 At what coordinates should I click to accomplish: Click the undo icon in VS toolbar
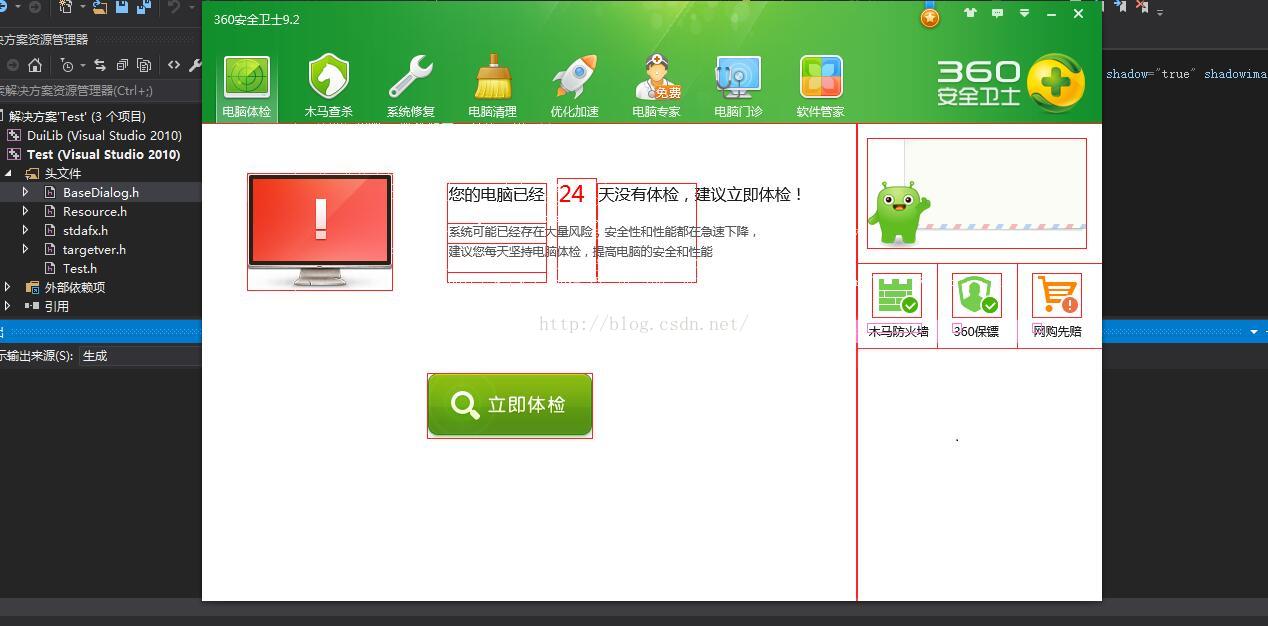coord(175,7)
